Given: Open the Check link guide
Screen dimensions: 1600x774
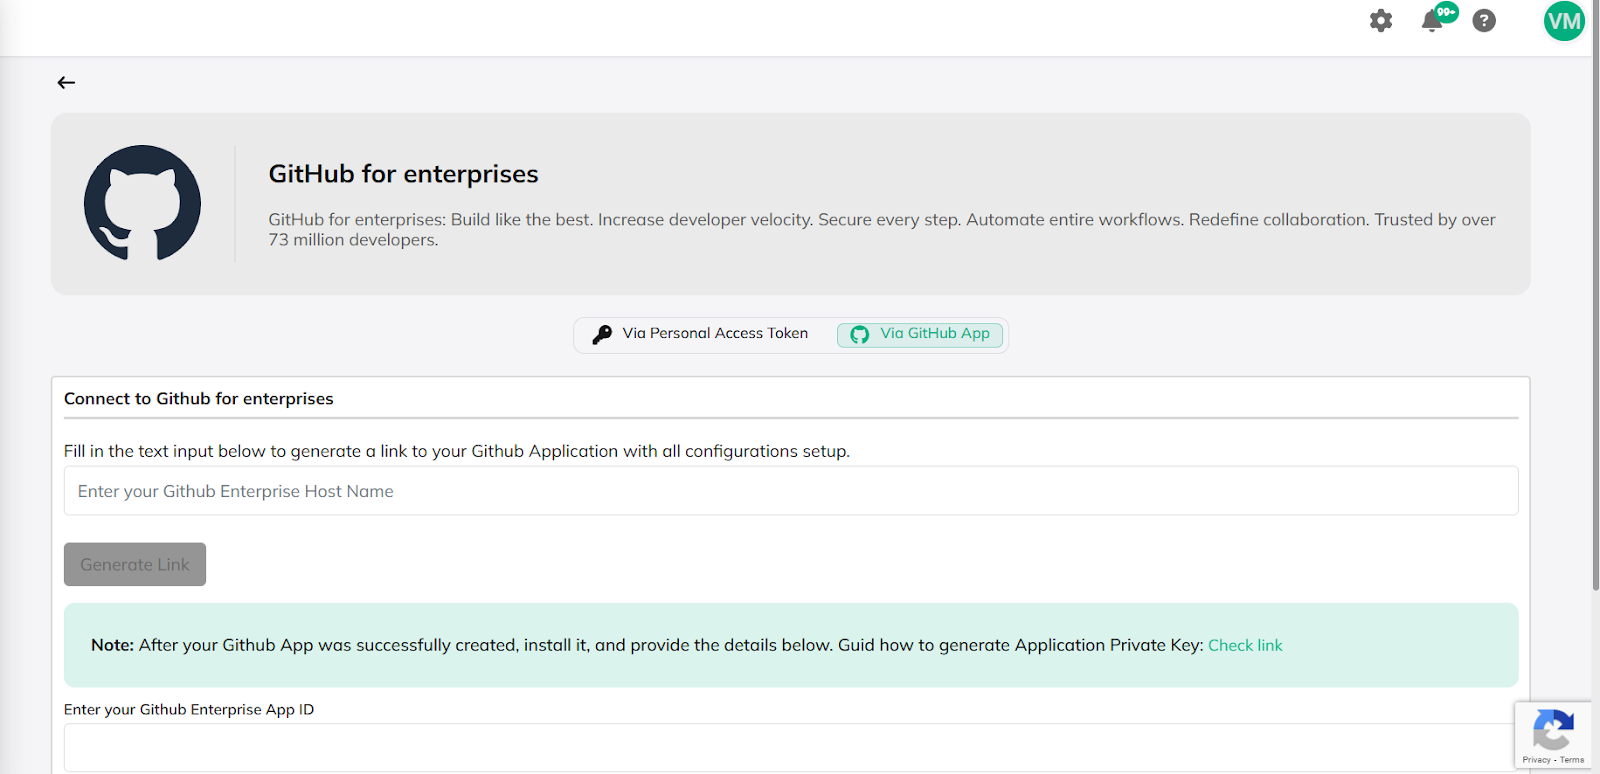Looking at the screenshot, I should pyautogui.click(x=1245, y=645).
